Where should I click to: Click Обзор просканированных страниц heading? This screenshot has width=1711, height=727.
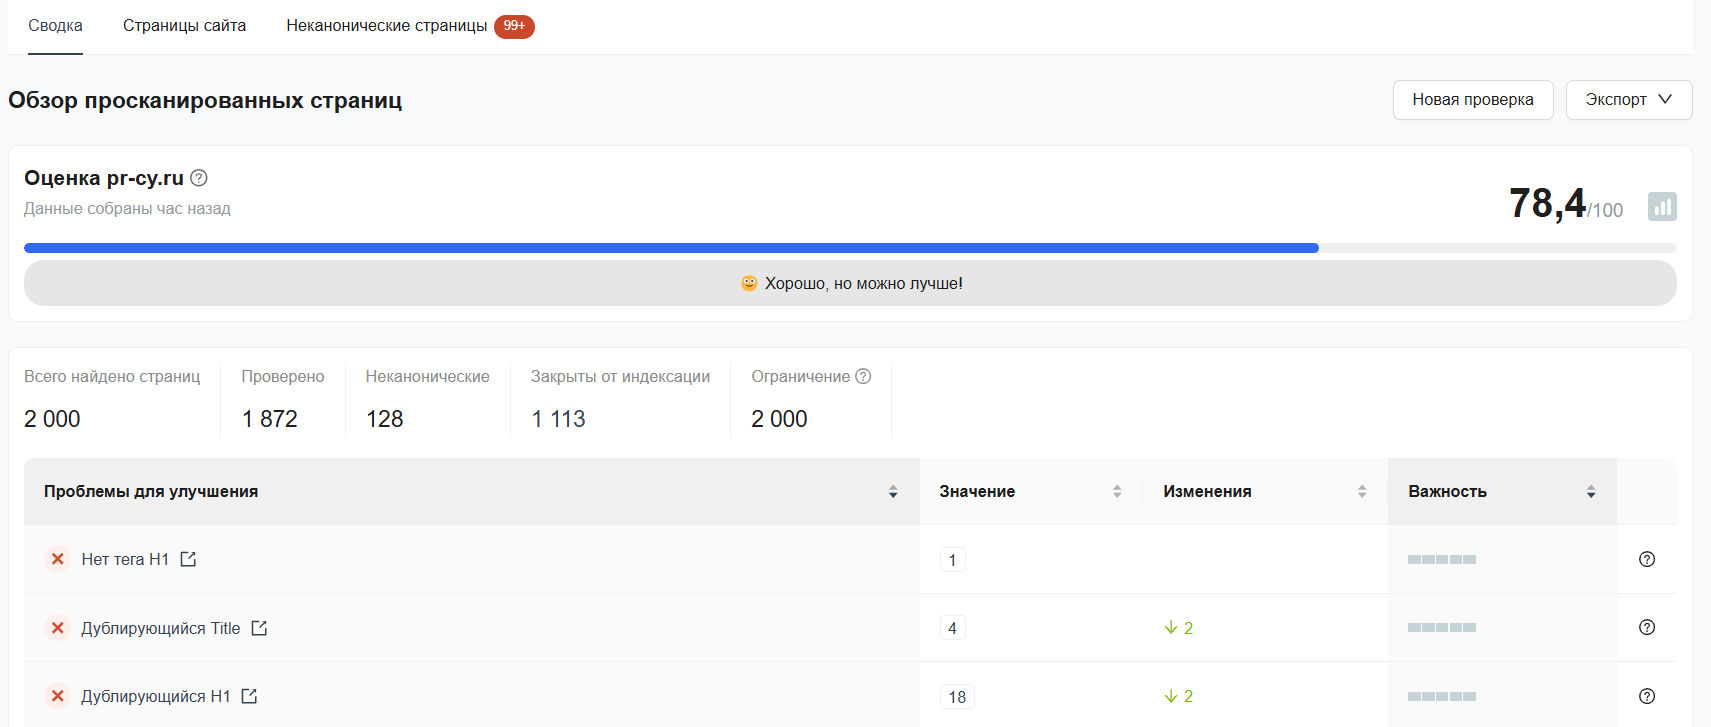(205, 100)
